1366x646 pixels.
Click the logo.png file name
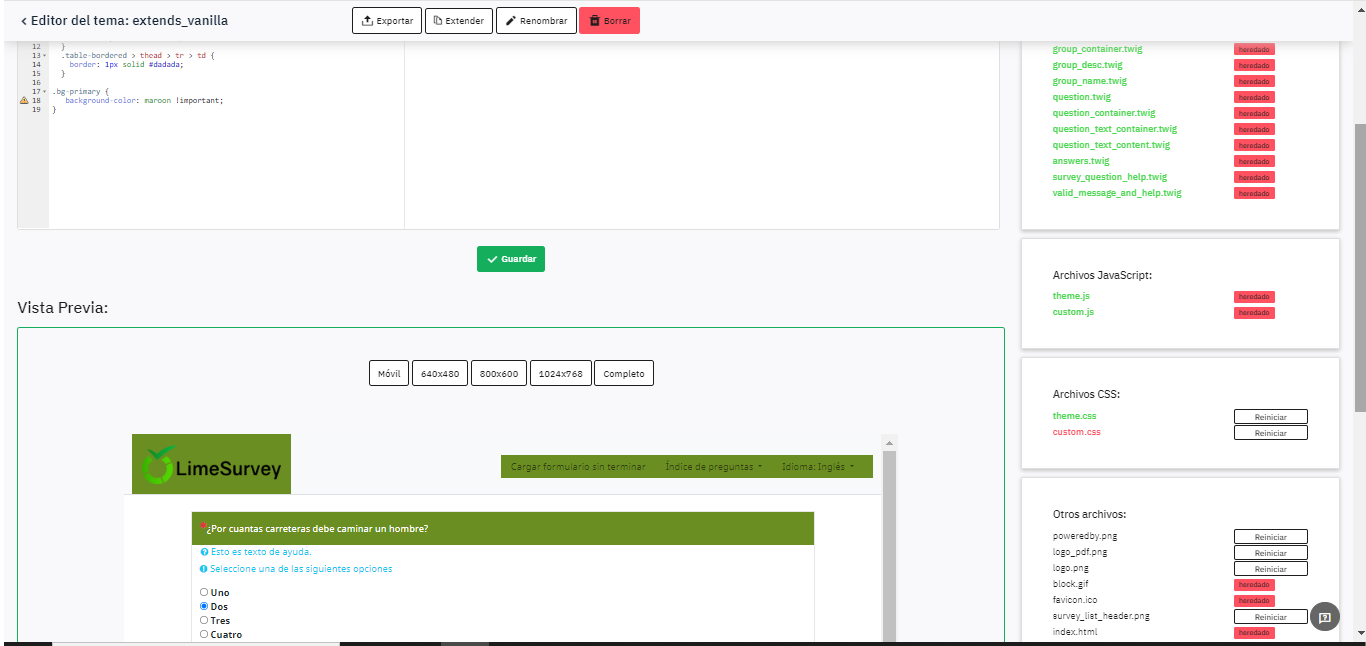pos(1070,568)
